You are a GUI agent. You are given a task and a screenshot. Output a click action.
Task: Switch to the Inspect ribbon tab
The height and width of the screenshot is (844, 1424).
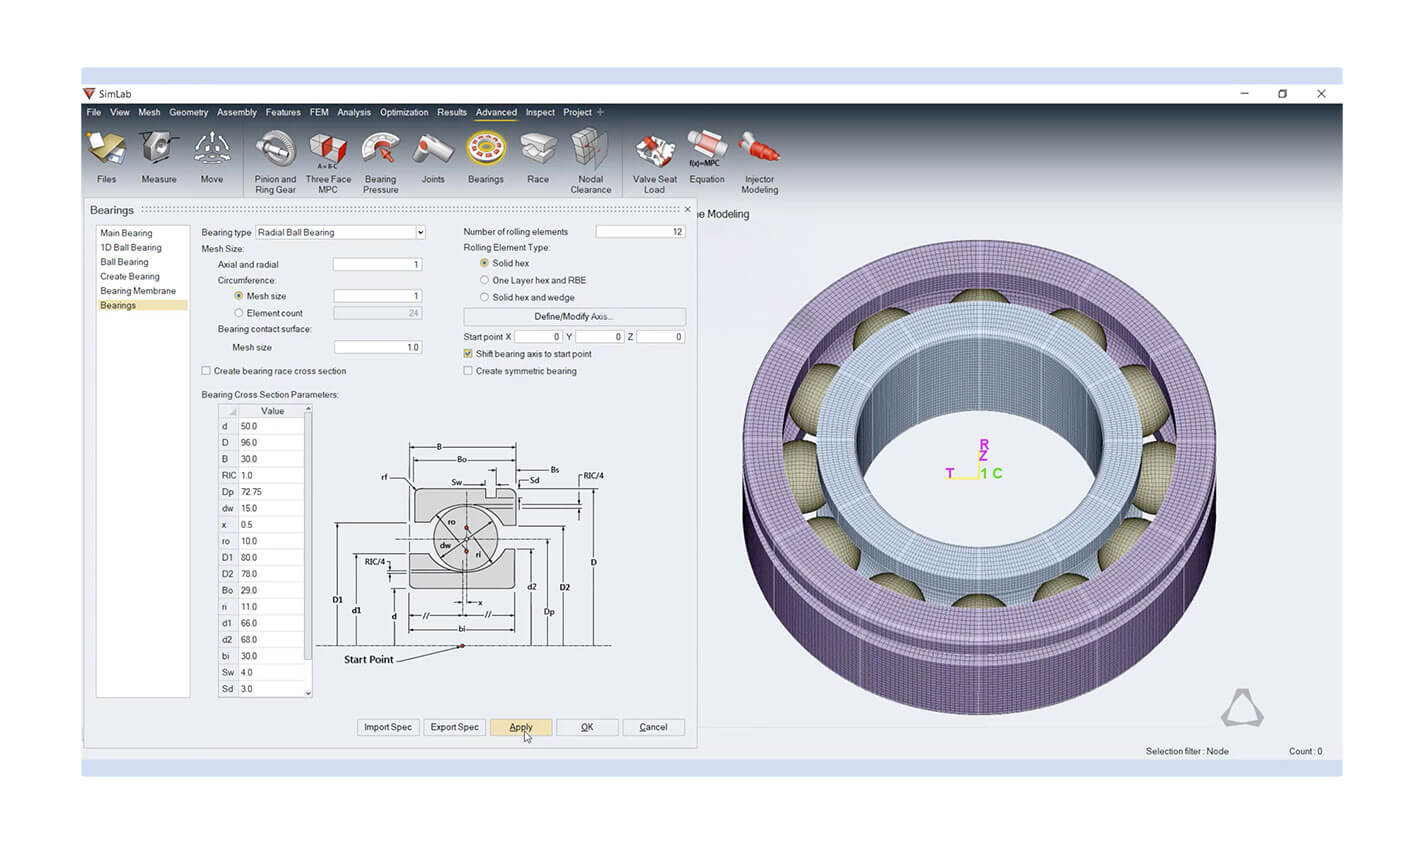coord(540,112)
